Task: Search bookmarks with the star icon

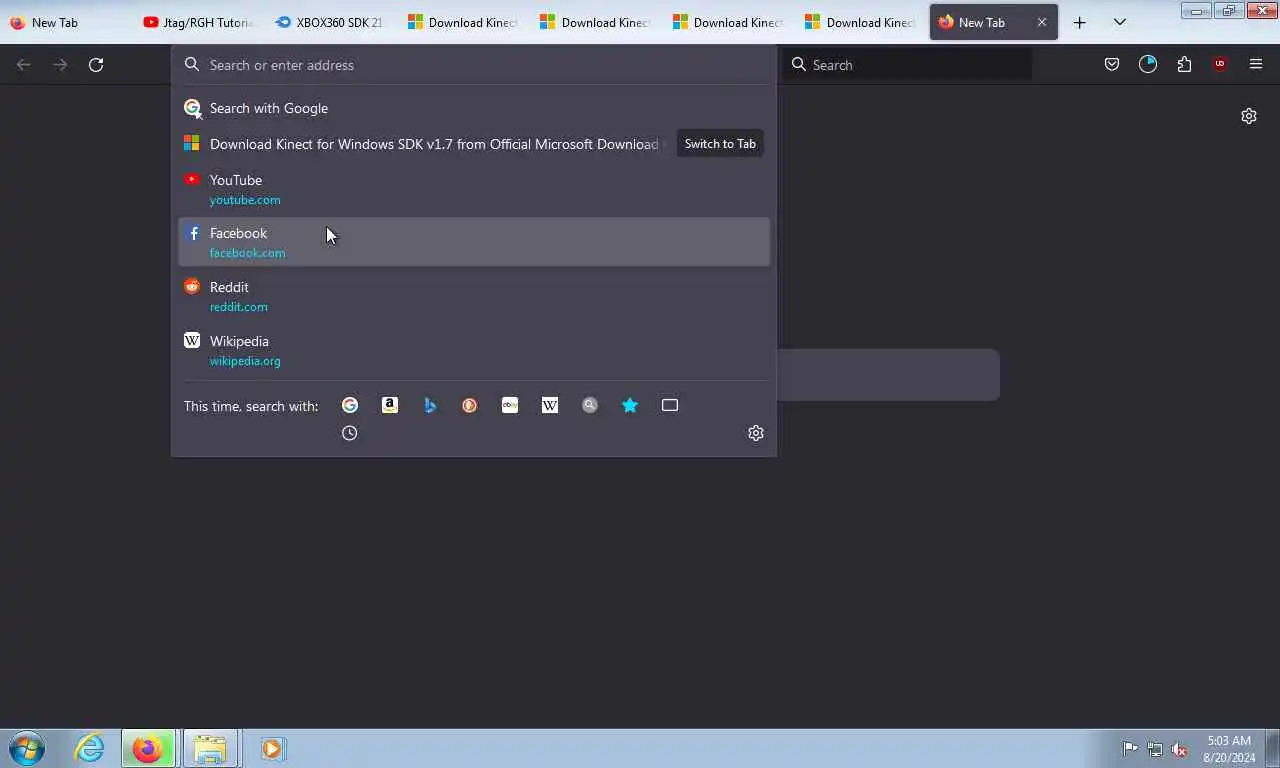Action: (x=630, y=405)
